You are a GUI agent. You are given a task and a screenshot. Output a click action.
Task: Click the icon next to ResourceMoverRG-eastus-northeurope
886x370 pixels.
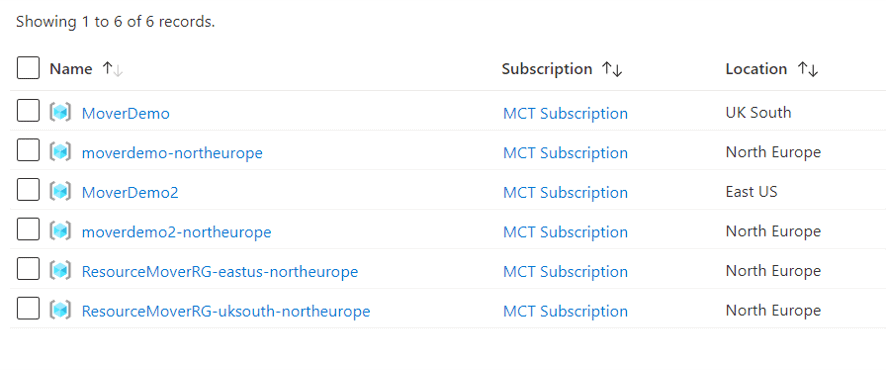click(x=60, y=271)
